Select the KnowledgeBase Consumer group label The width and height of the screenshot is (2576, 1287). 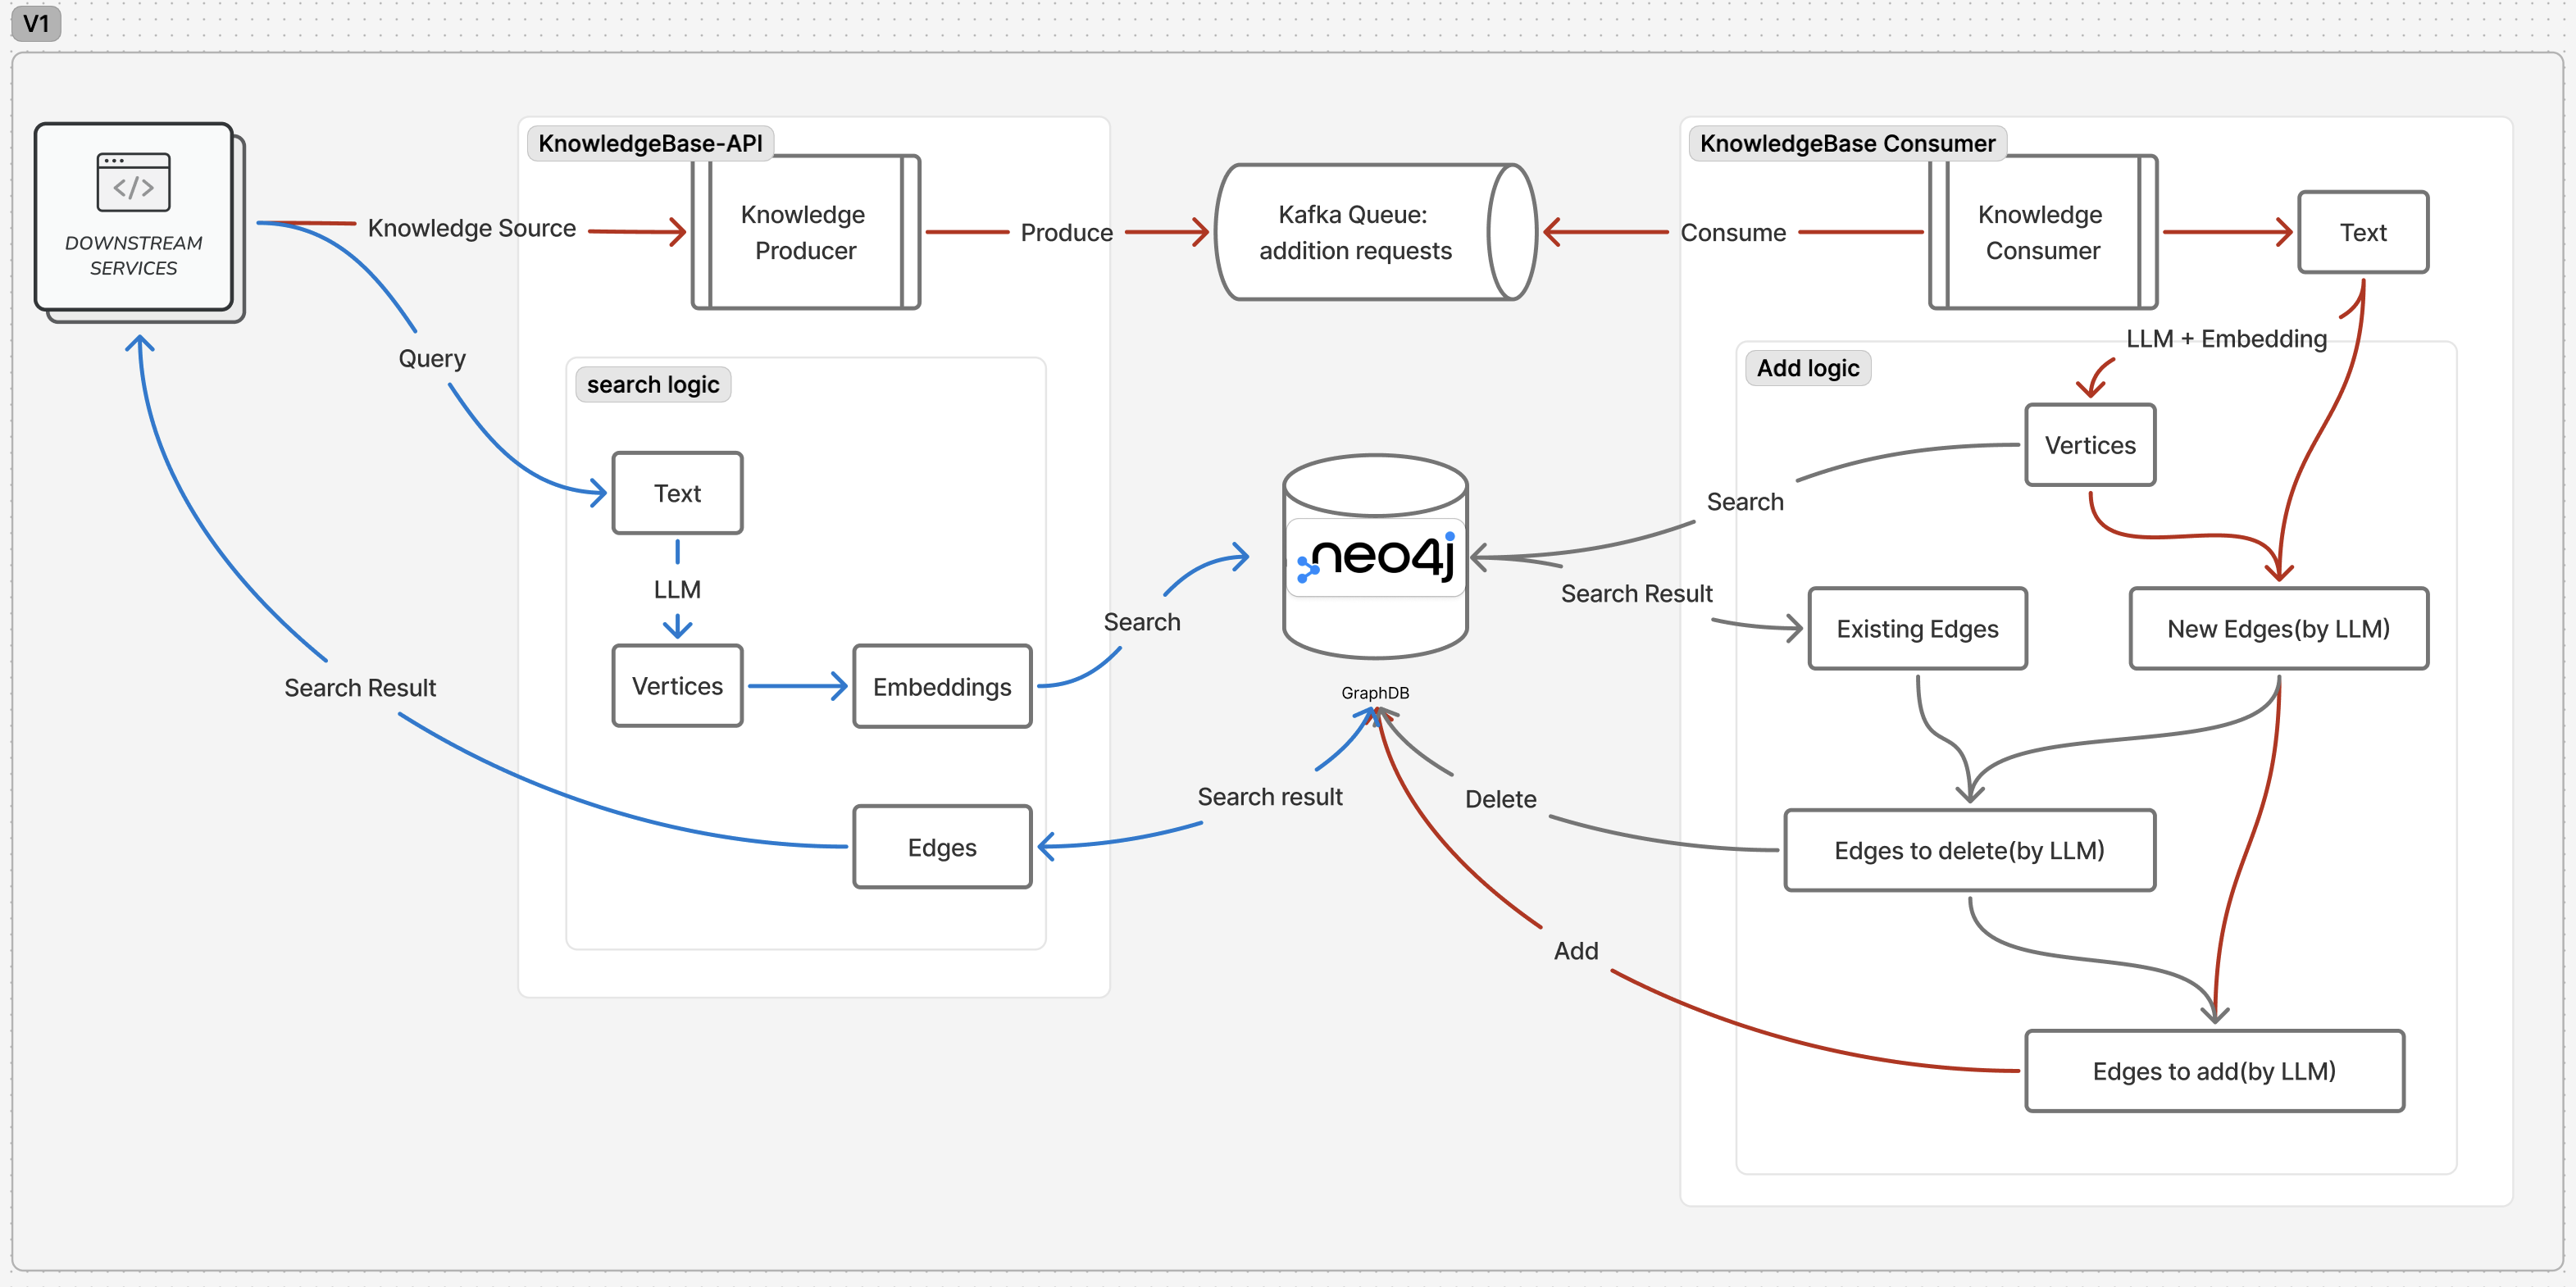coord(1847,143)
